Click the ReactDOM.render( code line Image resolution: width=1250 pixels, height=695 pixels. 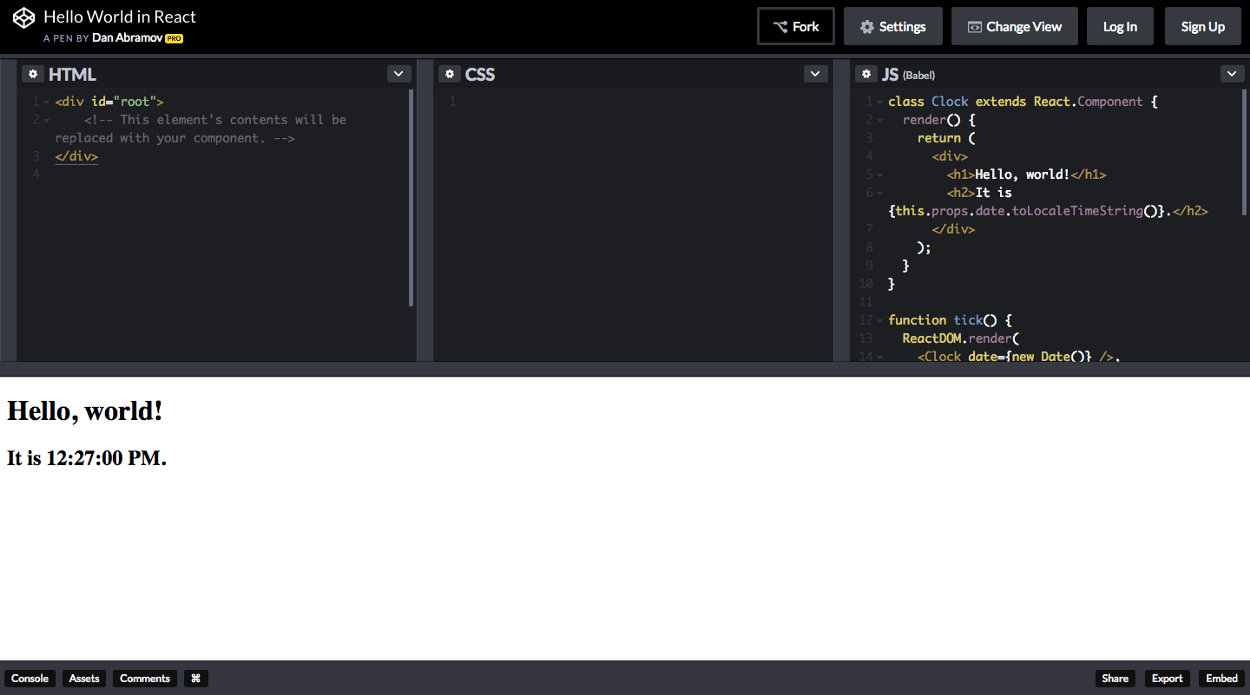[960, 338]
